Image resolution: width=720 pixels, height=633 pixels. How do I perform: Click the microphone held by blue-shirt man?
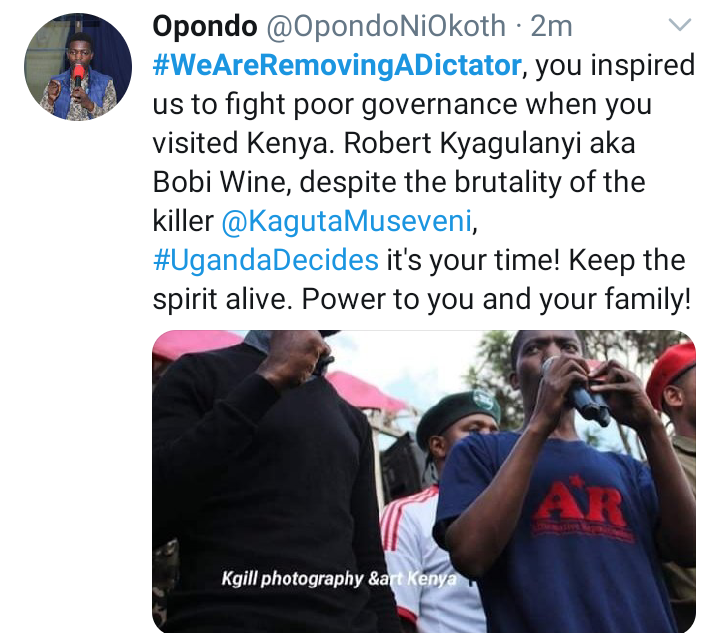(579, 392)
